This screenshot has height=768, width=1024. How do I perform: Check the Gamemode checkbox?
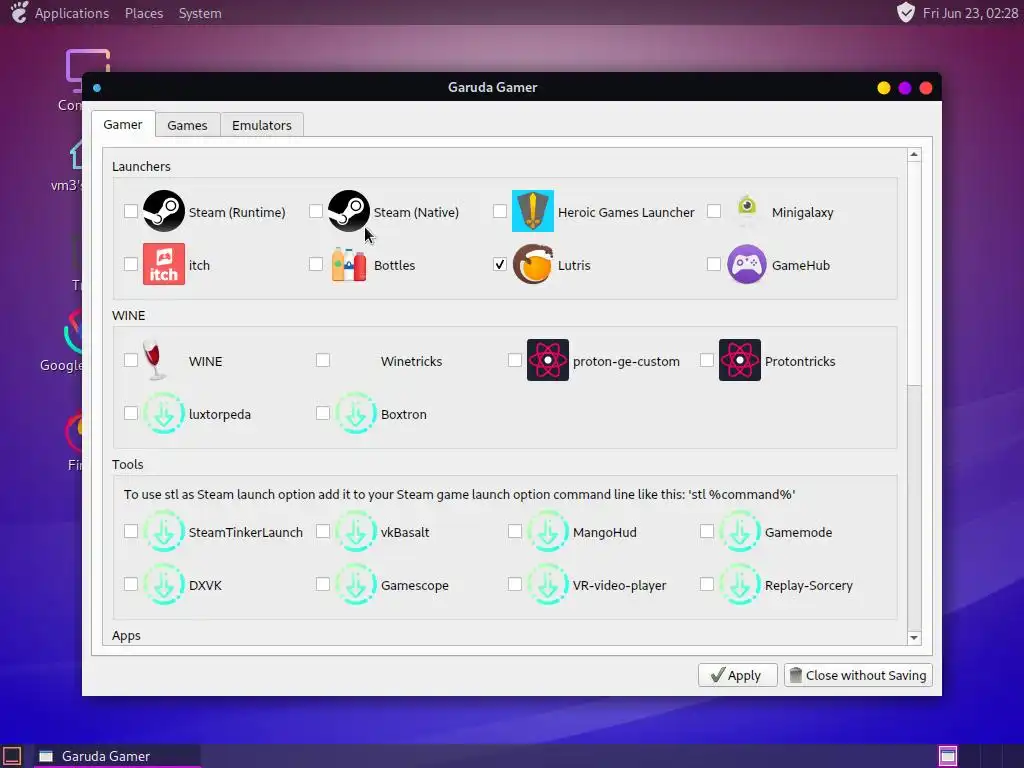pyautogui.click(x=707, y=531)
